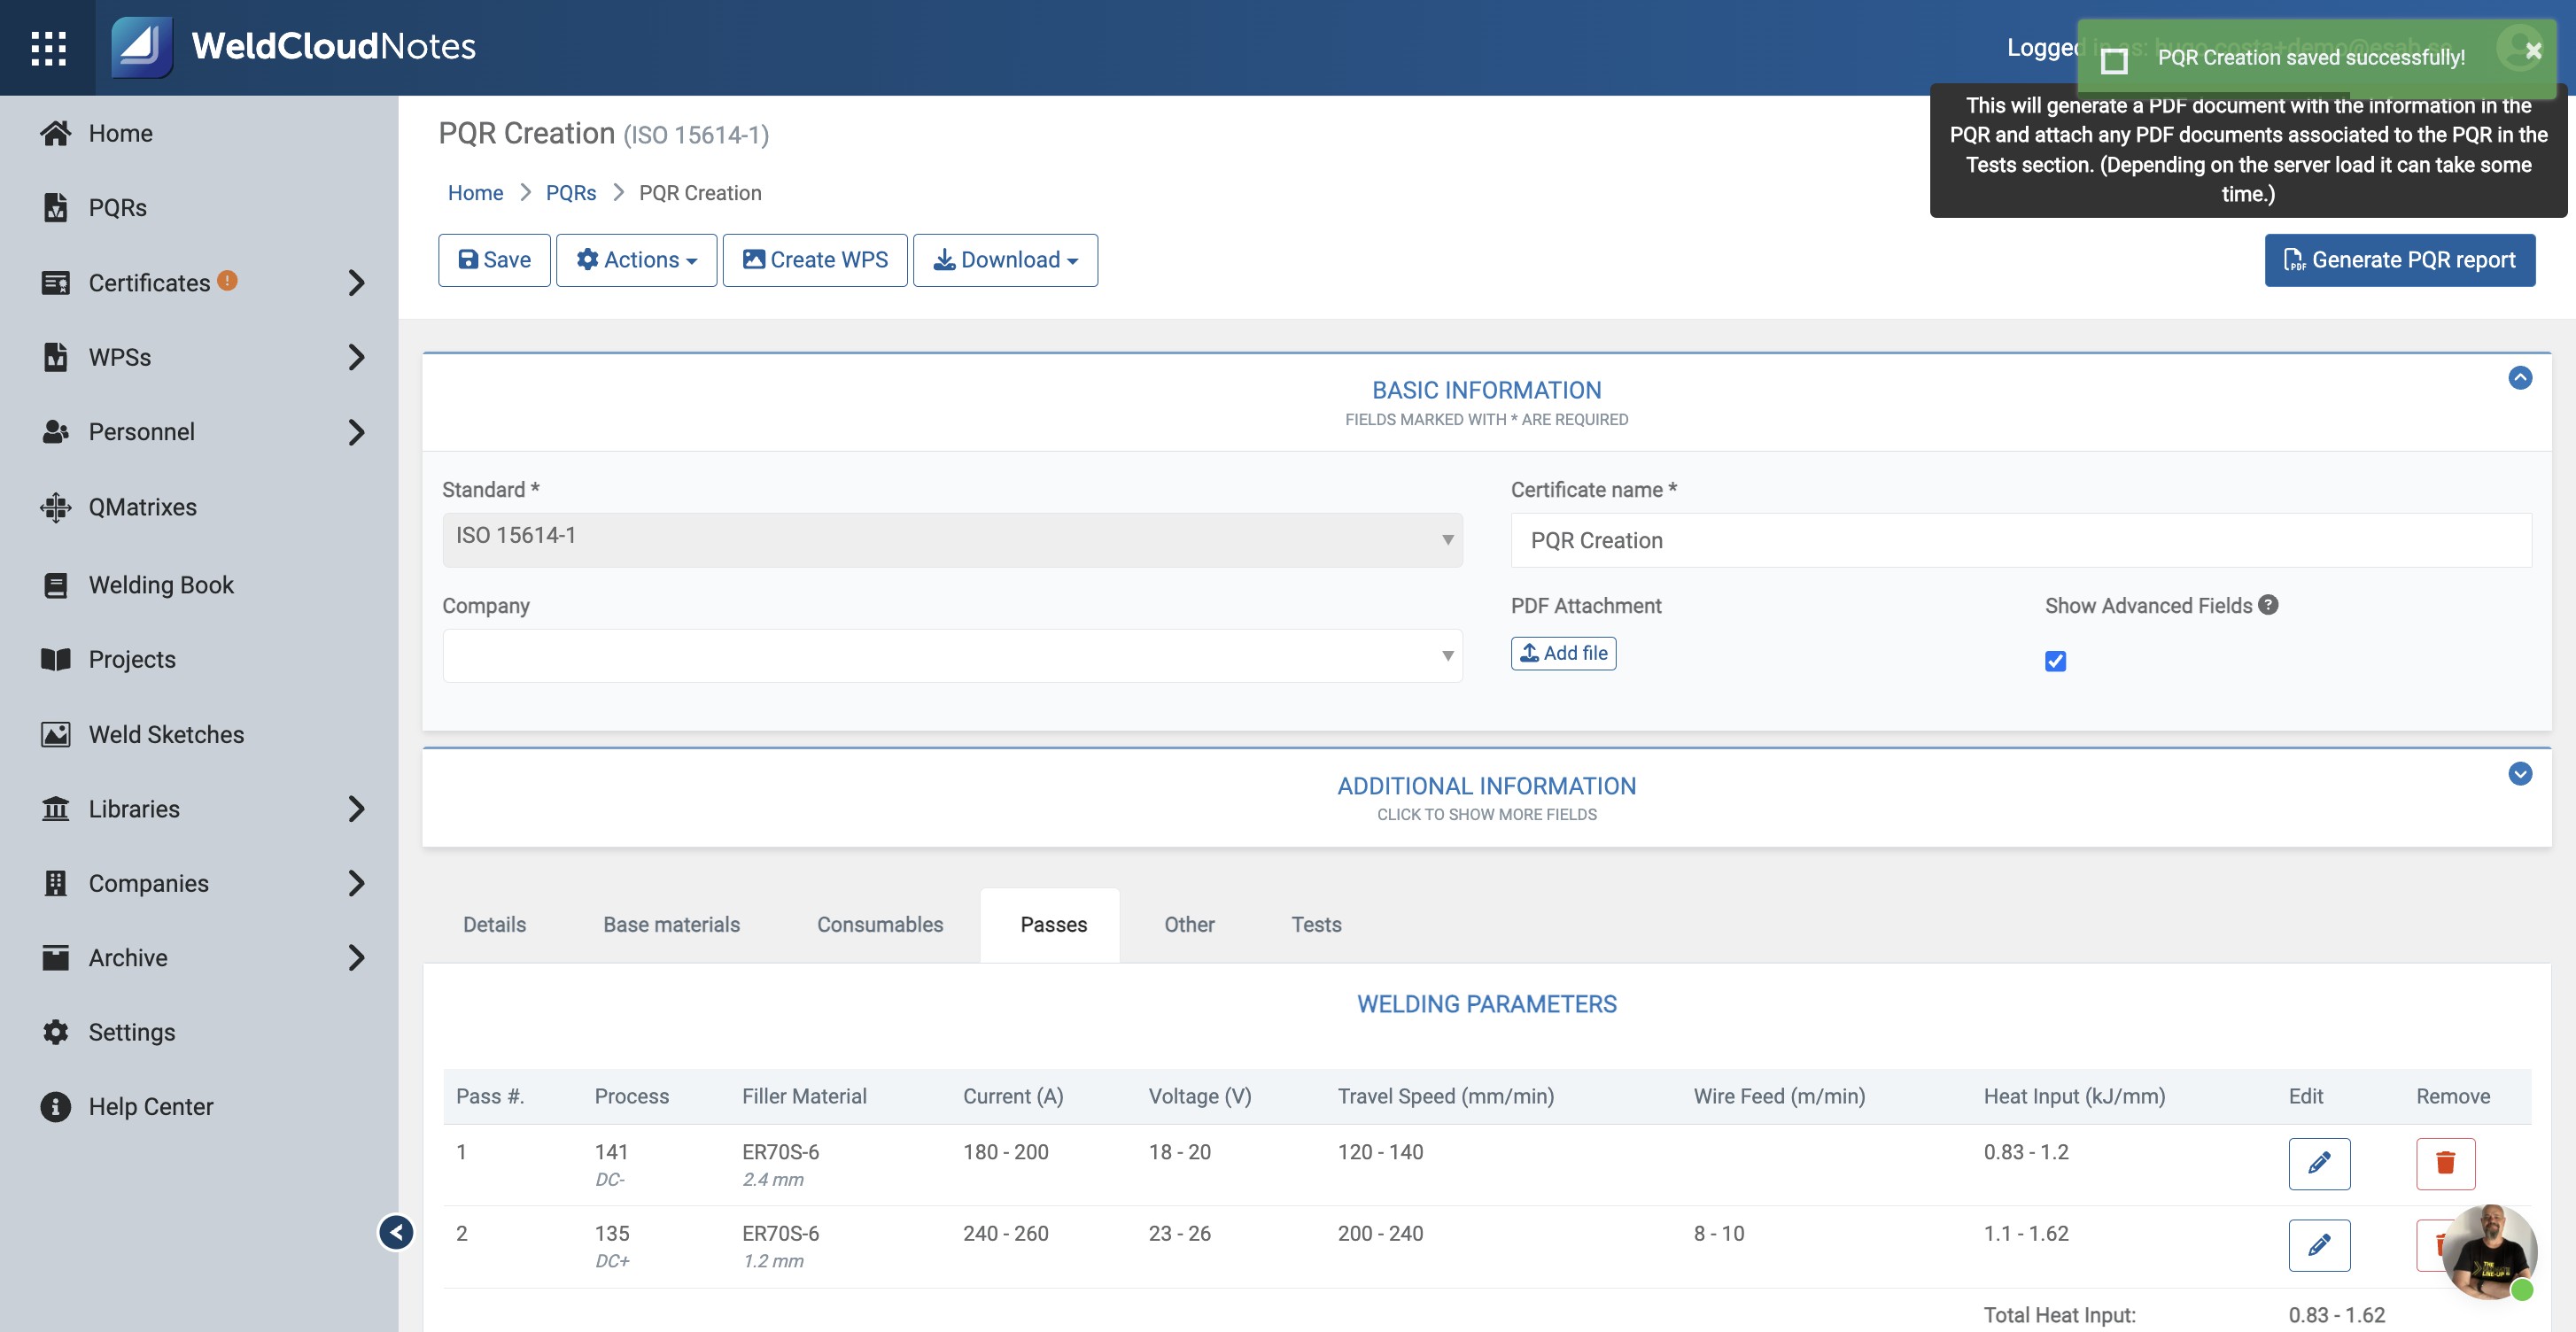The width and height of the screenshot is (2576, 1332).
Task: Open WPSs in the sidebar
Action: click(x=119, y=357)
